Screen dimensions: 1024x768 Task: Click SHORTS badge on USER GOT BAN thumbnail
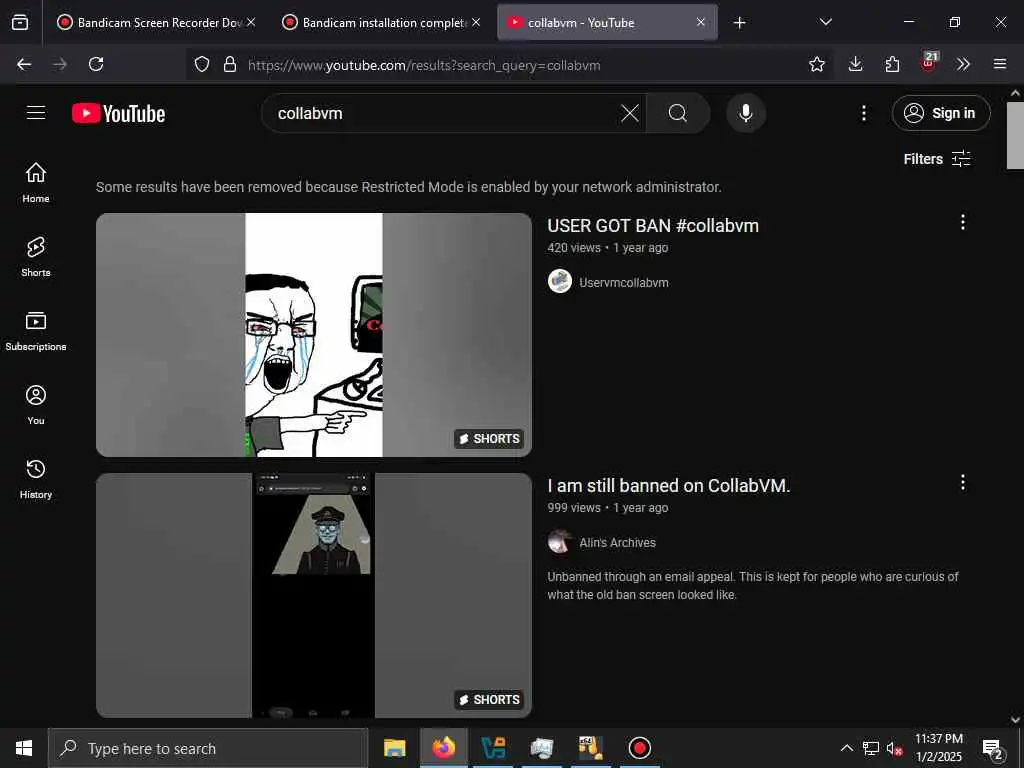tap(489, 439)
